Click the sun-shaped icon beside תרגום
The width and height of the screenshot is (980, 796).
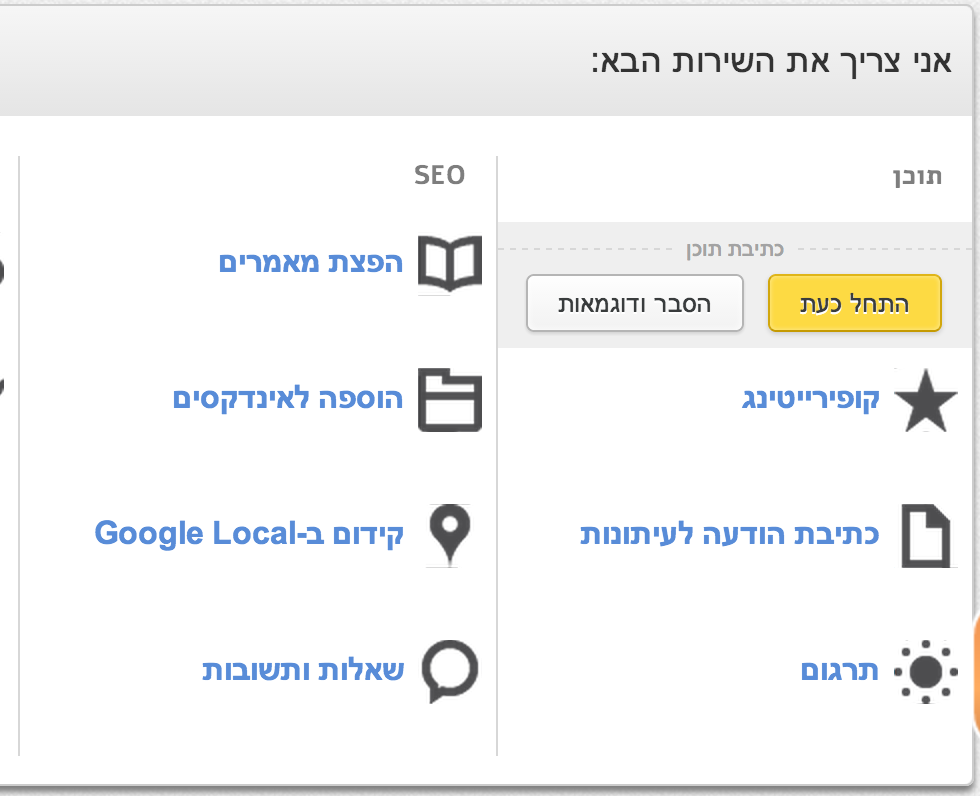(x=926, y=672)
